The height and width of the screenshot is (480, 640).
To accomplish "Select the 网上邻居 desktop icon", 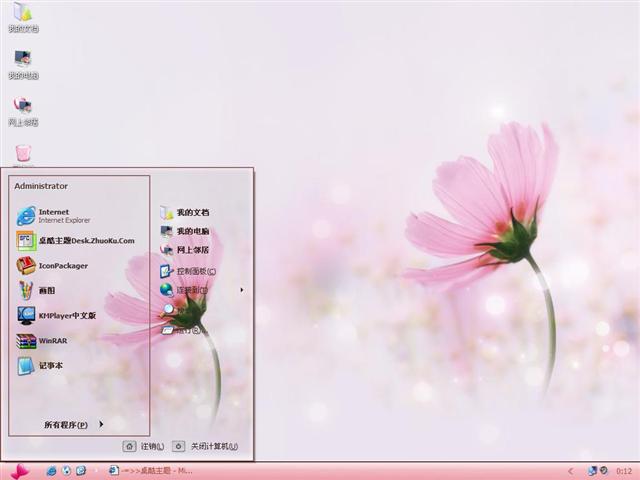I will point(22,110).
